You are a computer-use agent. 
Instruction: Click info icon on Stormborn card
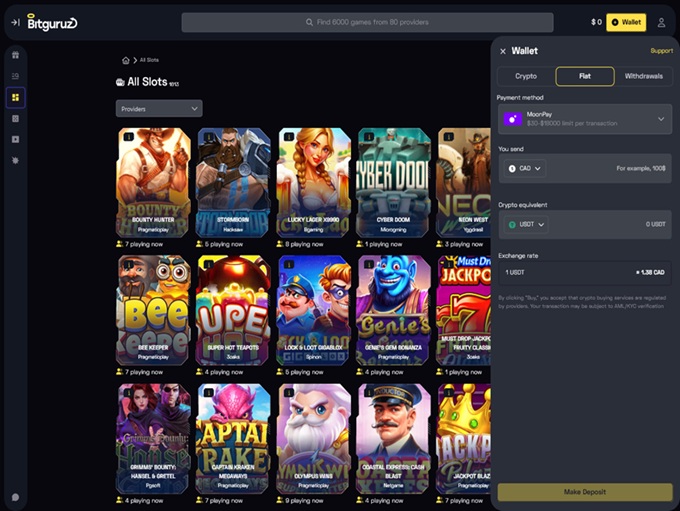pyautogui.click(x=207, y=137)
